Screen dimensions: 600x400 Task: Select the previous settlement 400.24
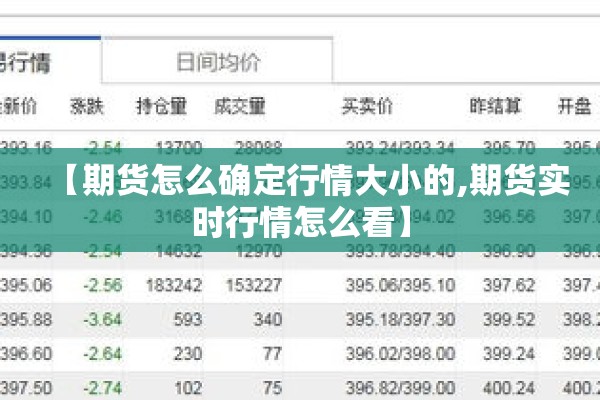509,388
